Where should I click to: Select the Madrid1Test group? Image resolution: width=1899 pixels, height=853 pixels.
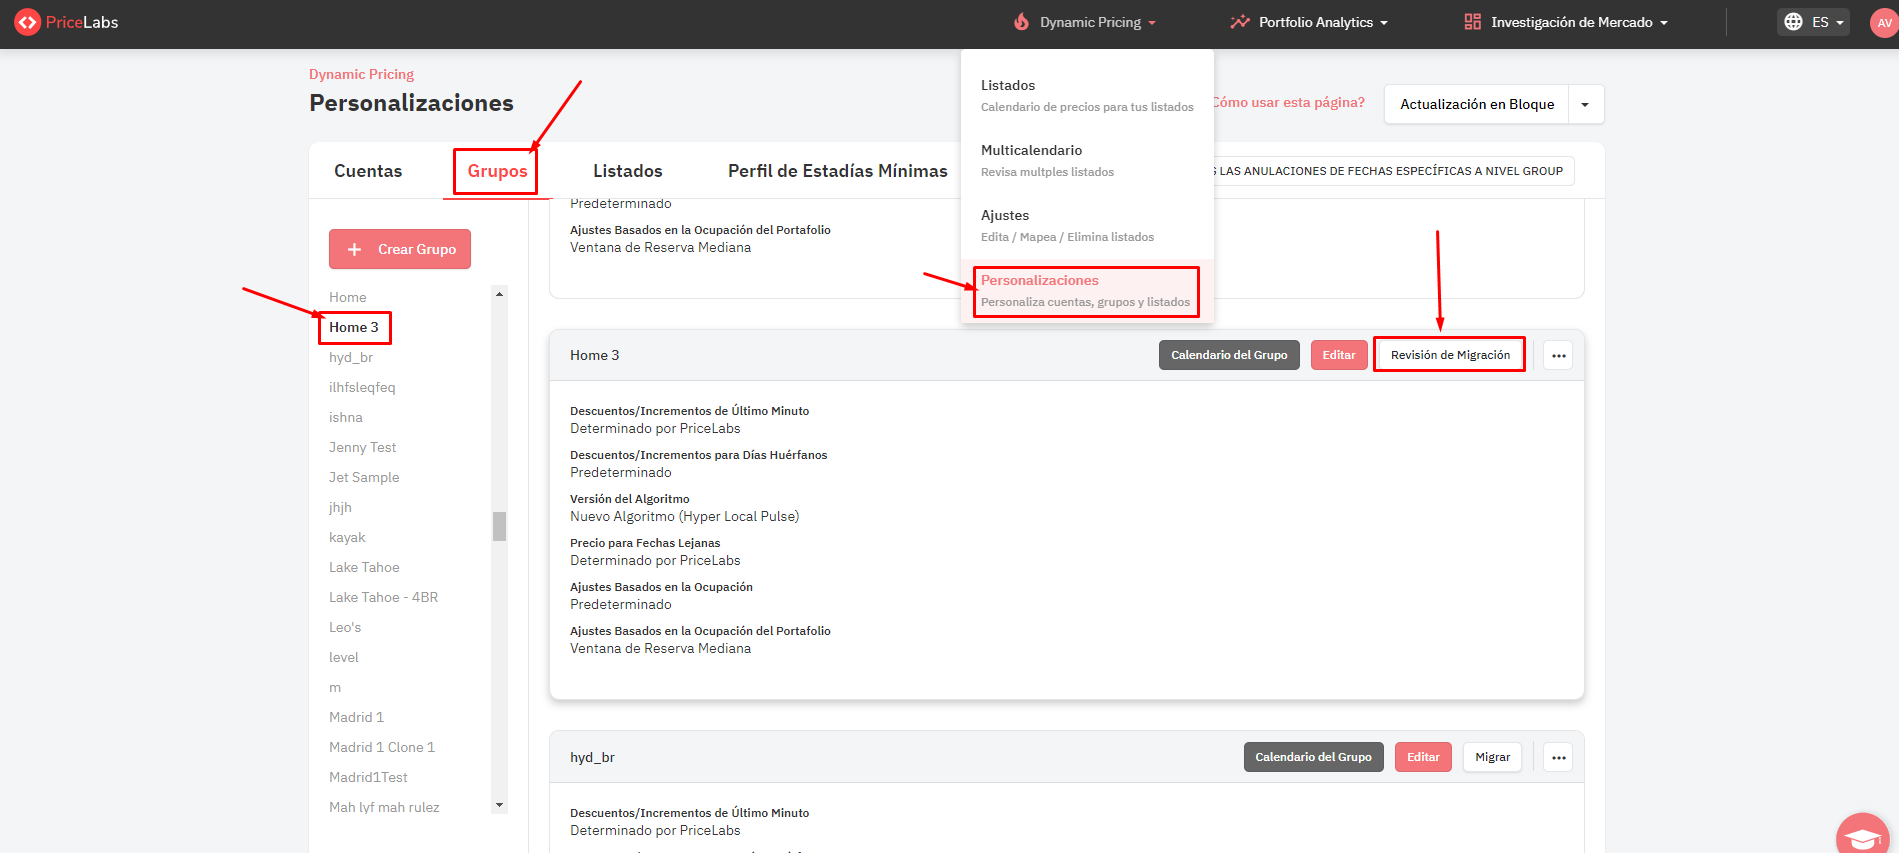368,777
